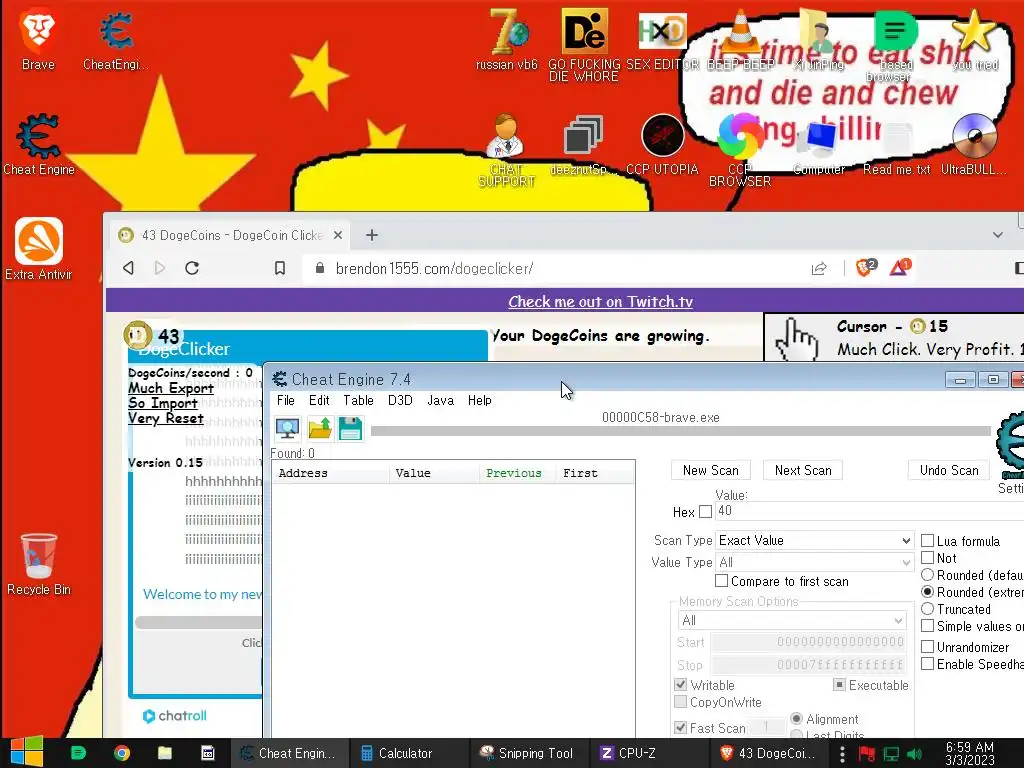Bookmark the page in Brave
Screen dimensions: 1024x768
(280, 268)
